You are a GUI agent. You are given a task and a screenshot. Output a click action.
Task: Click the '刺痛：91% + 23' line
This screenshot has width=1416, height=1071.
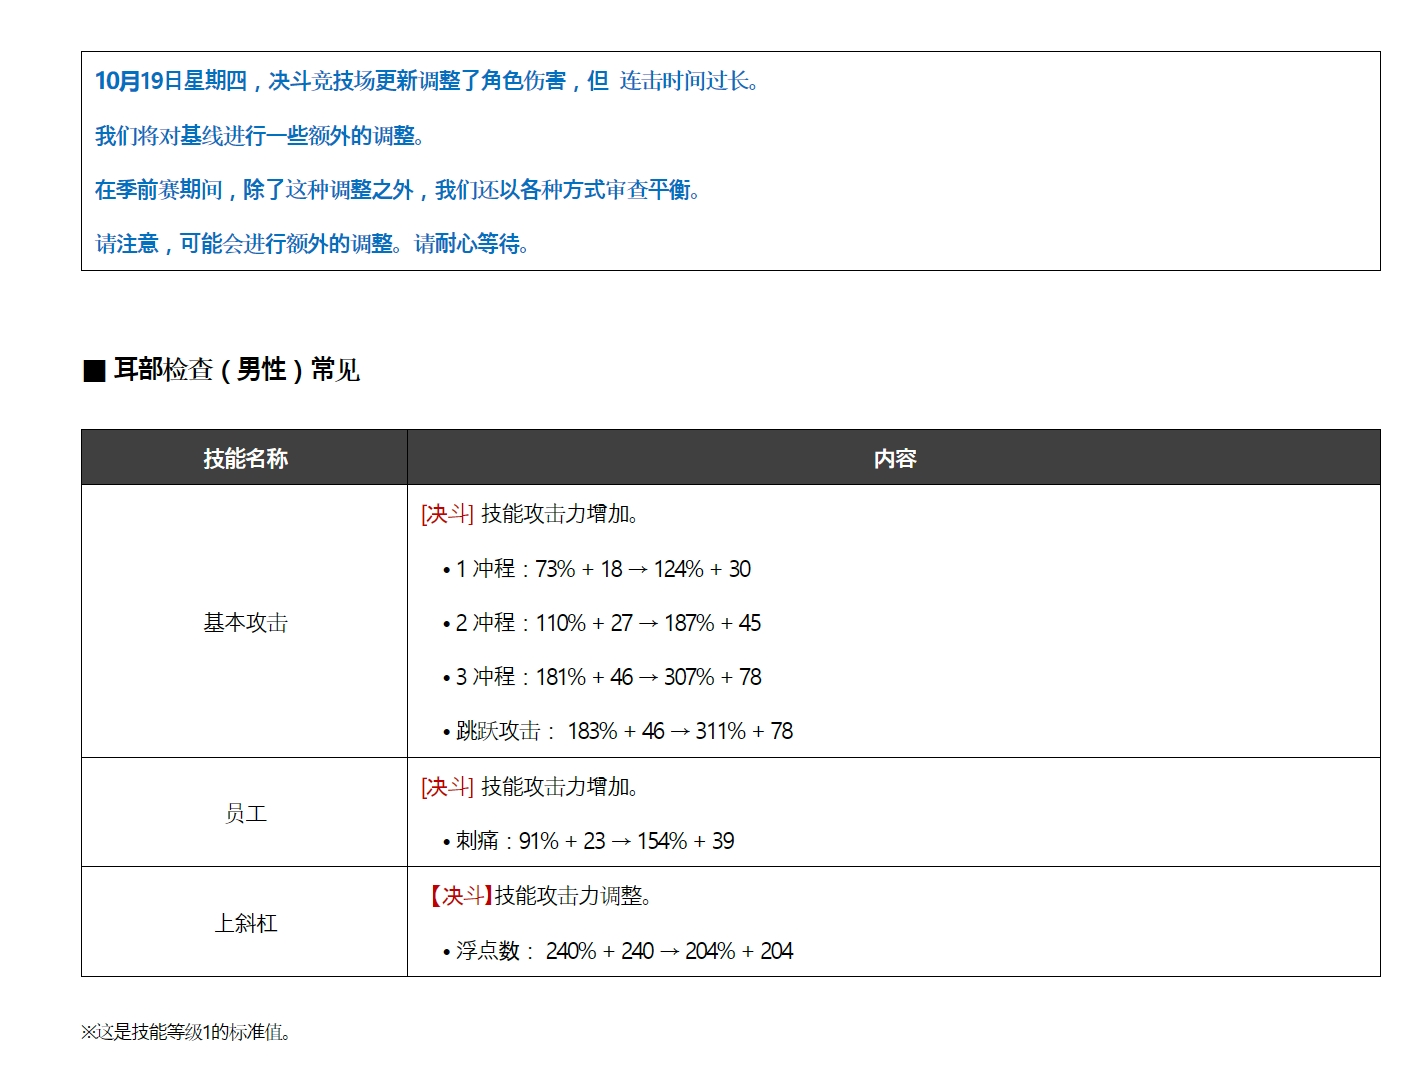589,841
